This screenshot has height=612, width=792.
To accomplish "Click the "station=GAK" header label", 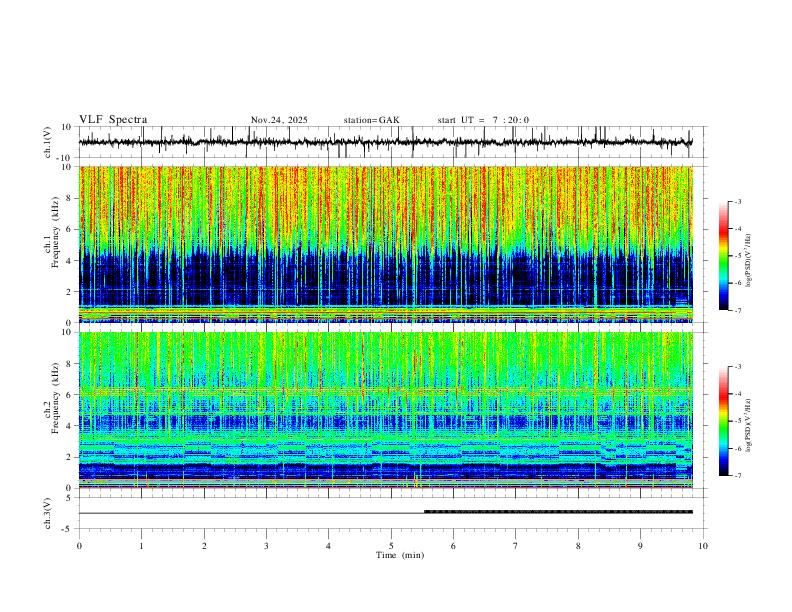I will [x=371, y=120].
